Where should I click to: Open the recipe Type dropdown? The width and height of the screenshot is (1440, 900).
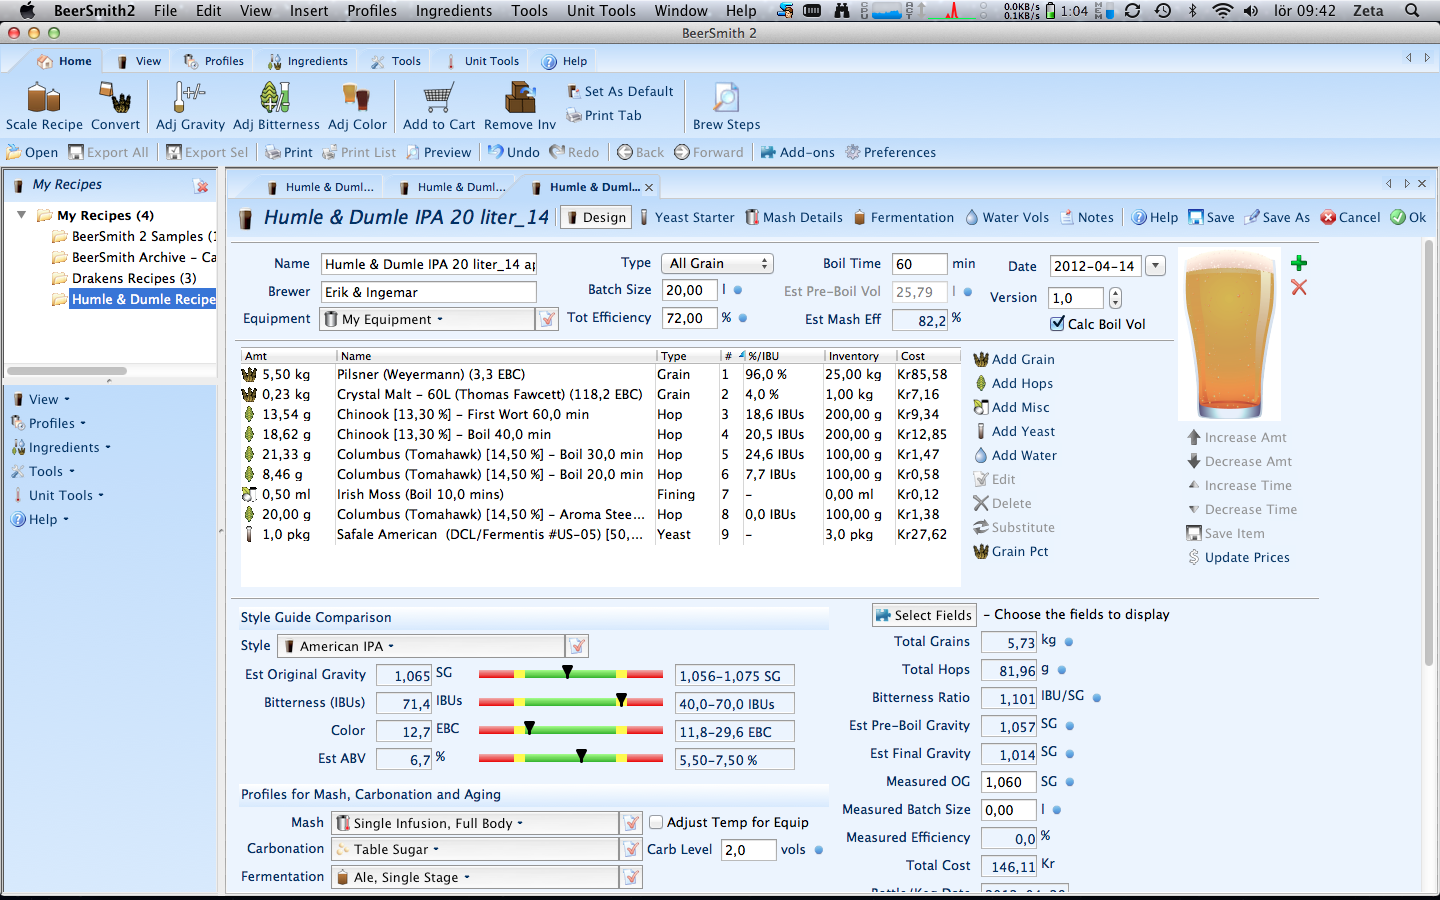[717, 264]
